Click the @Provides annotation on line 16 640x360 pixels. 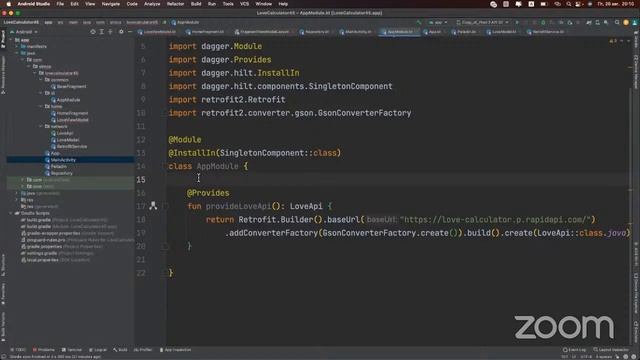coord(208,193)
